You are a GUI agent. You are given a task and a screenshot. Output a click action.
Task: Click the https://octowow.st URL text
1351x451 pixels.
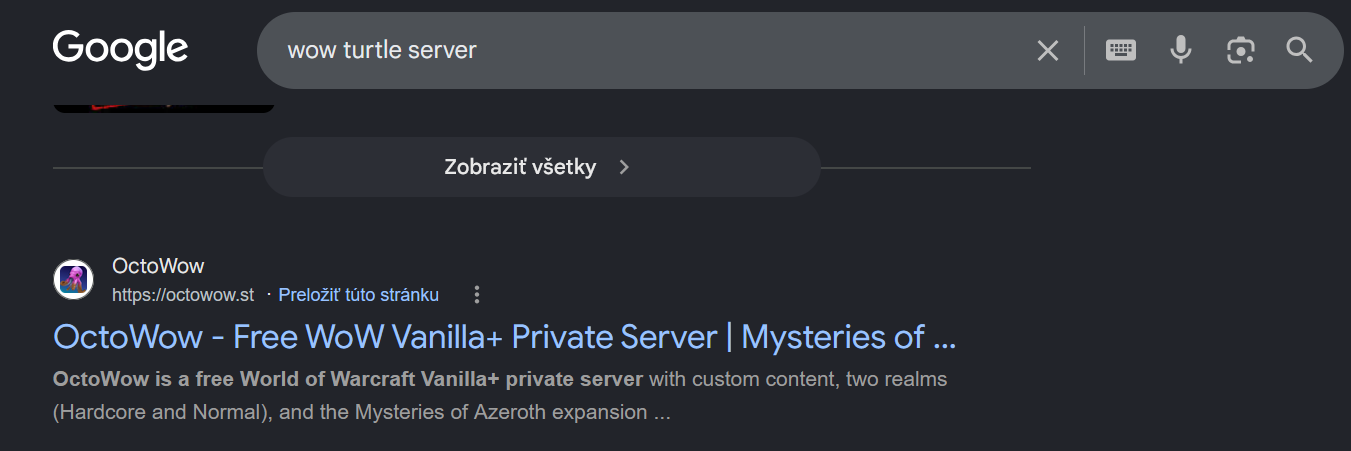[x=183, y=295]
